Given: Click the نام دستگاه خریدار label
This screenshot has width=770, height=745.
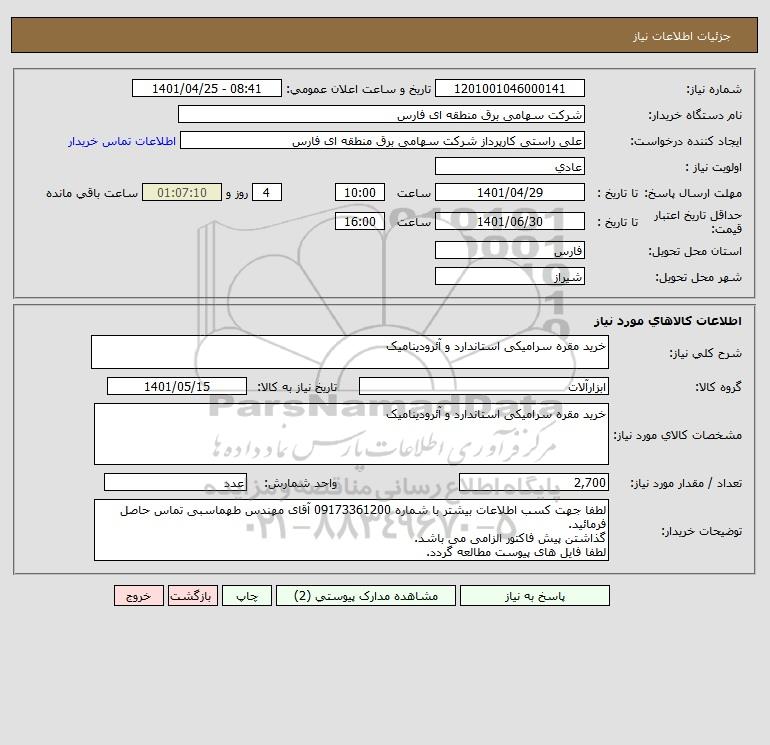Looking at the screenshot, I should (x=695, y=115).
